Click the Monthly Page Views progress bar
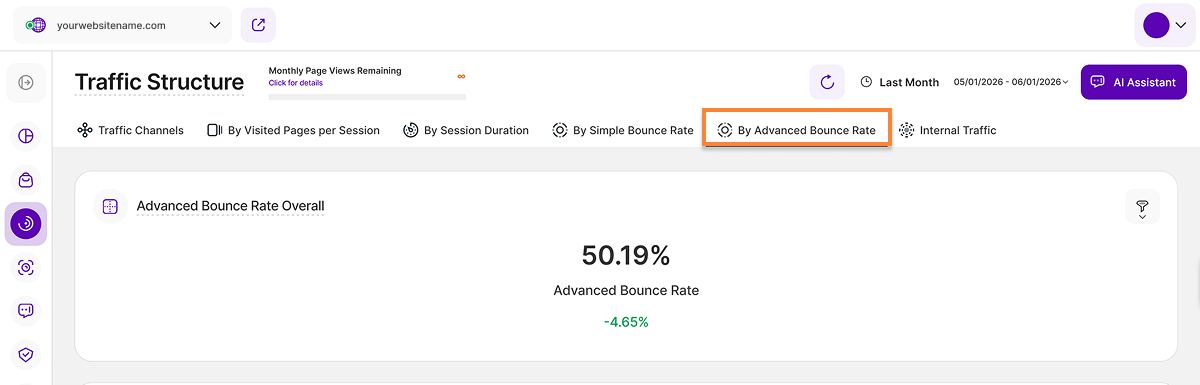This screenshot has height=385, width=1200. (367, 97)
